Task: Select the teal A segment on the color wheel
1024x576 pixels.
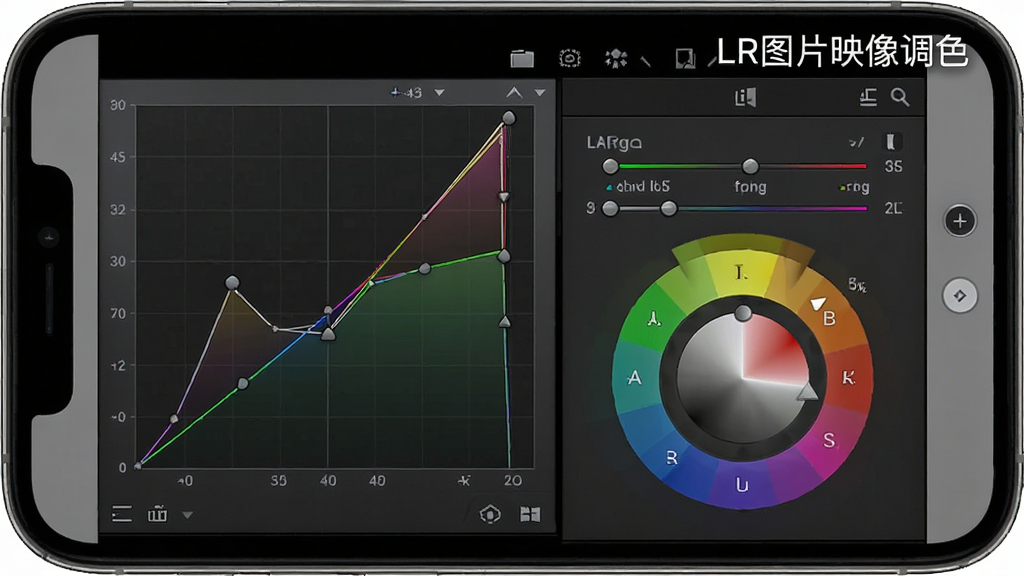Action: tap(635, 377)
